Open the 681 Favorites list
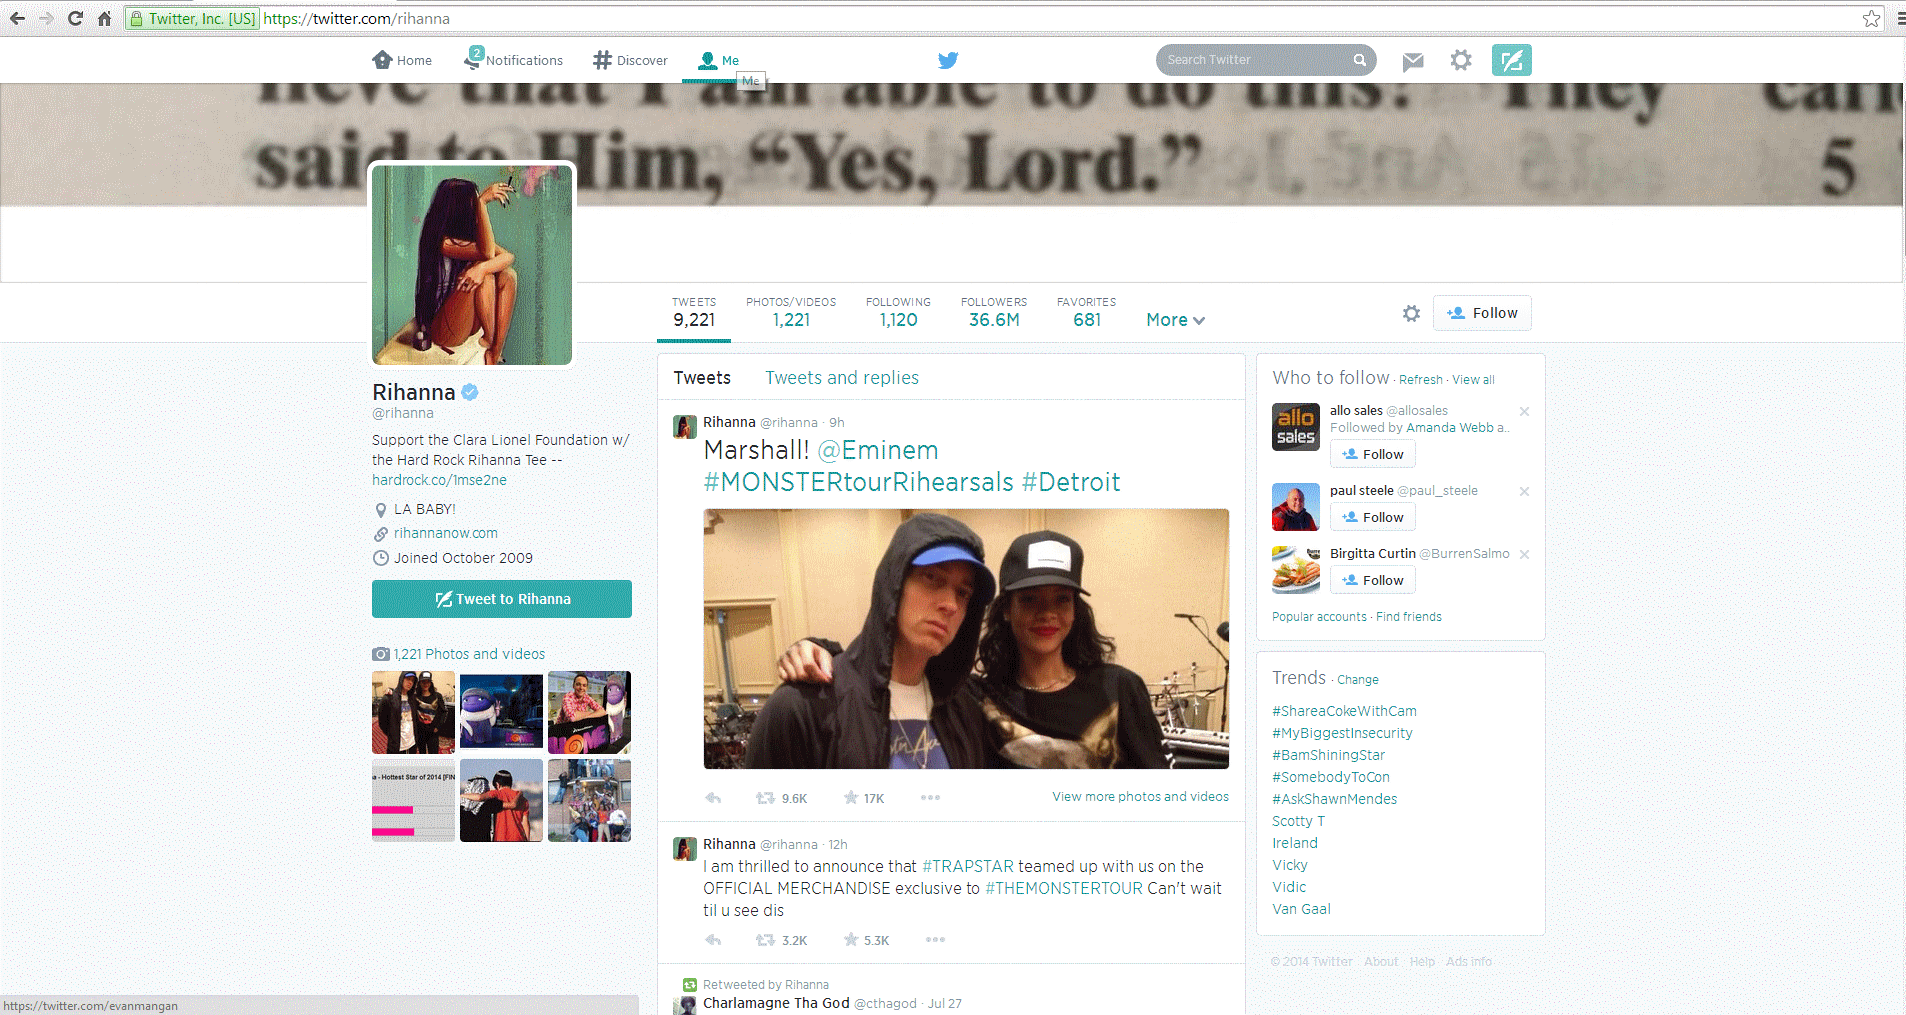 1086,312
